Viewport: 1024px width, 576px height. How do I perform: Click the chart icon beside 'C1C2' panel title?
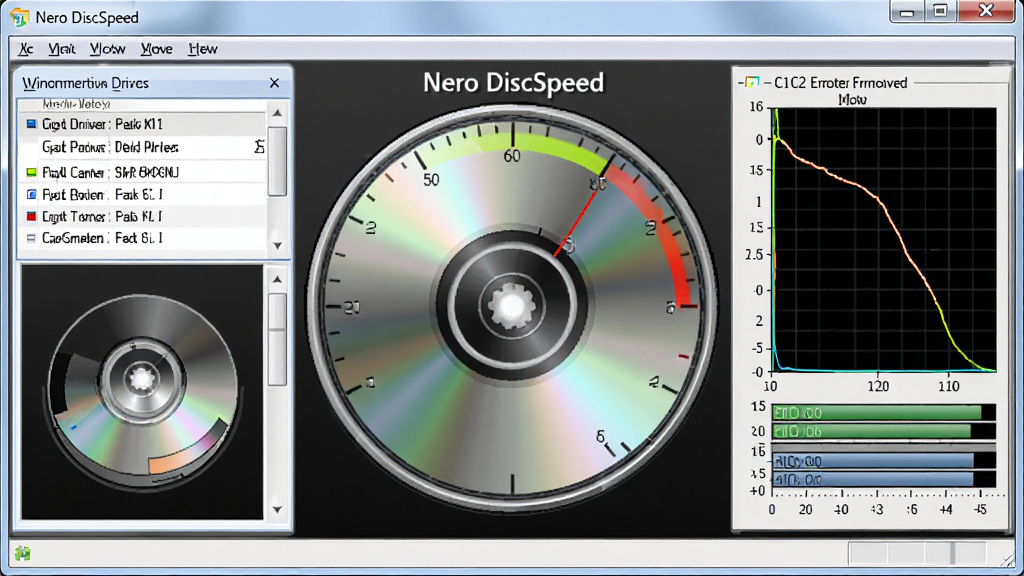752,82
